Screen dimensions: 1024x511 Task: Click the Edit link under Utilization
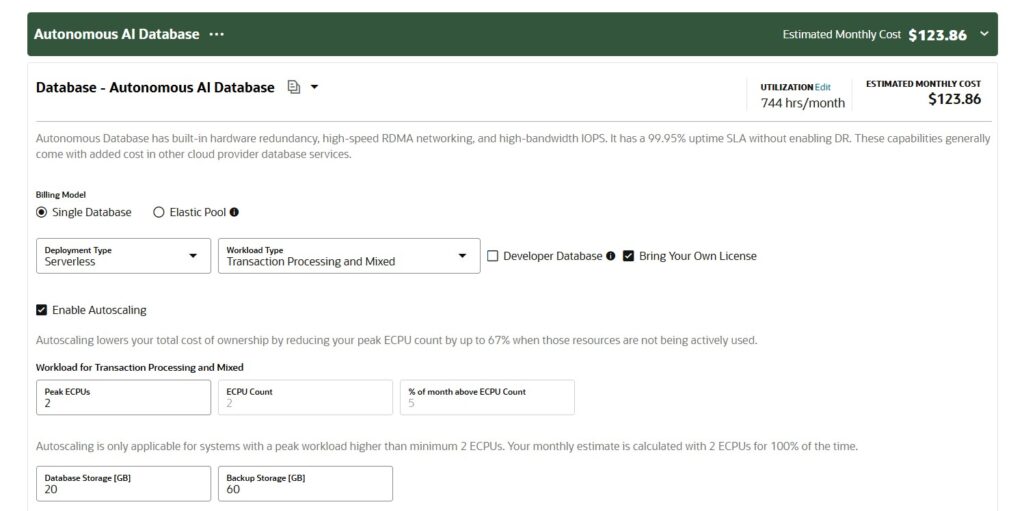pyautogui.click(x=823, y=87)
